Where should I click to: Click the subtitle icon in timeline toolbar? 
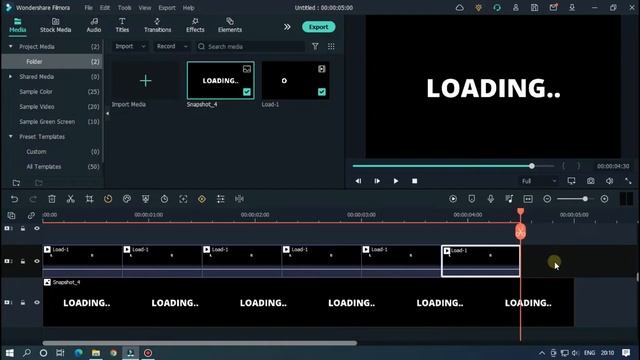pos(528,199)
